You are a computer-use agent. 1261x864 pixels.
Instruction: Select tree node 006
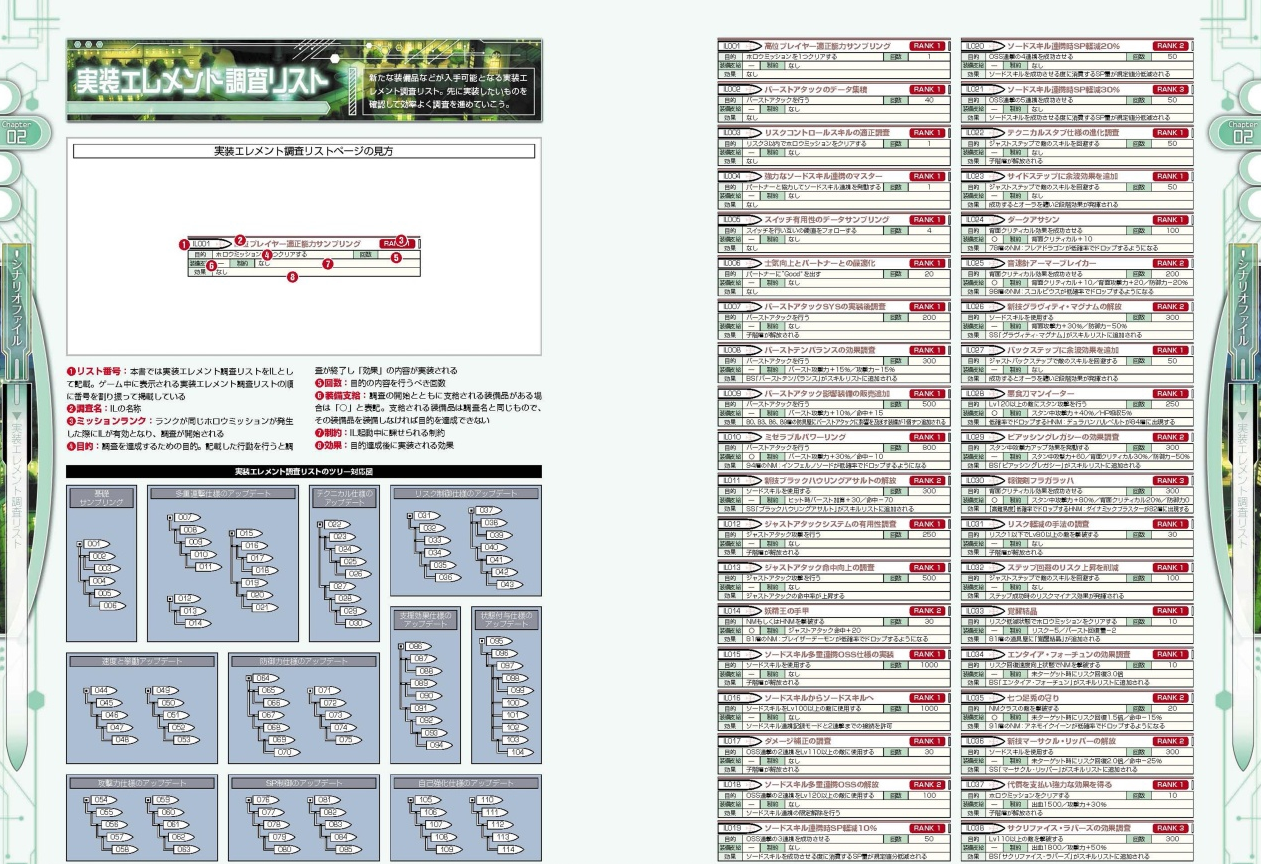[x=113, y=605]
